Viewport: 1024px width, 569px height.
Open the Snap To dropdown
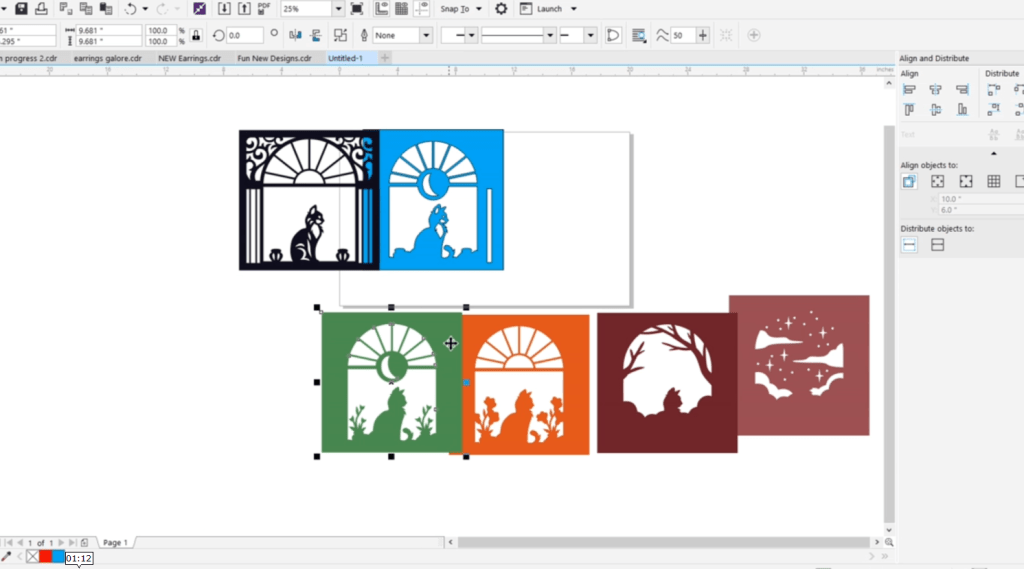pyautogui.click(x=462, y=8)
